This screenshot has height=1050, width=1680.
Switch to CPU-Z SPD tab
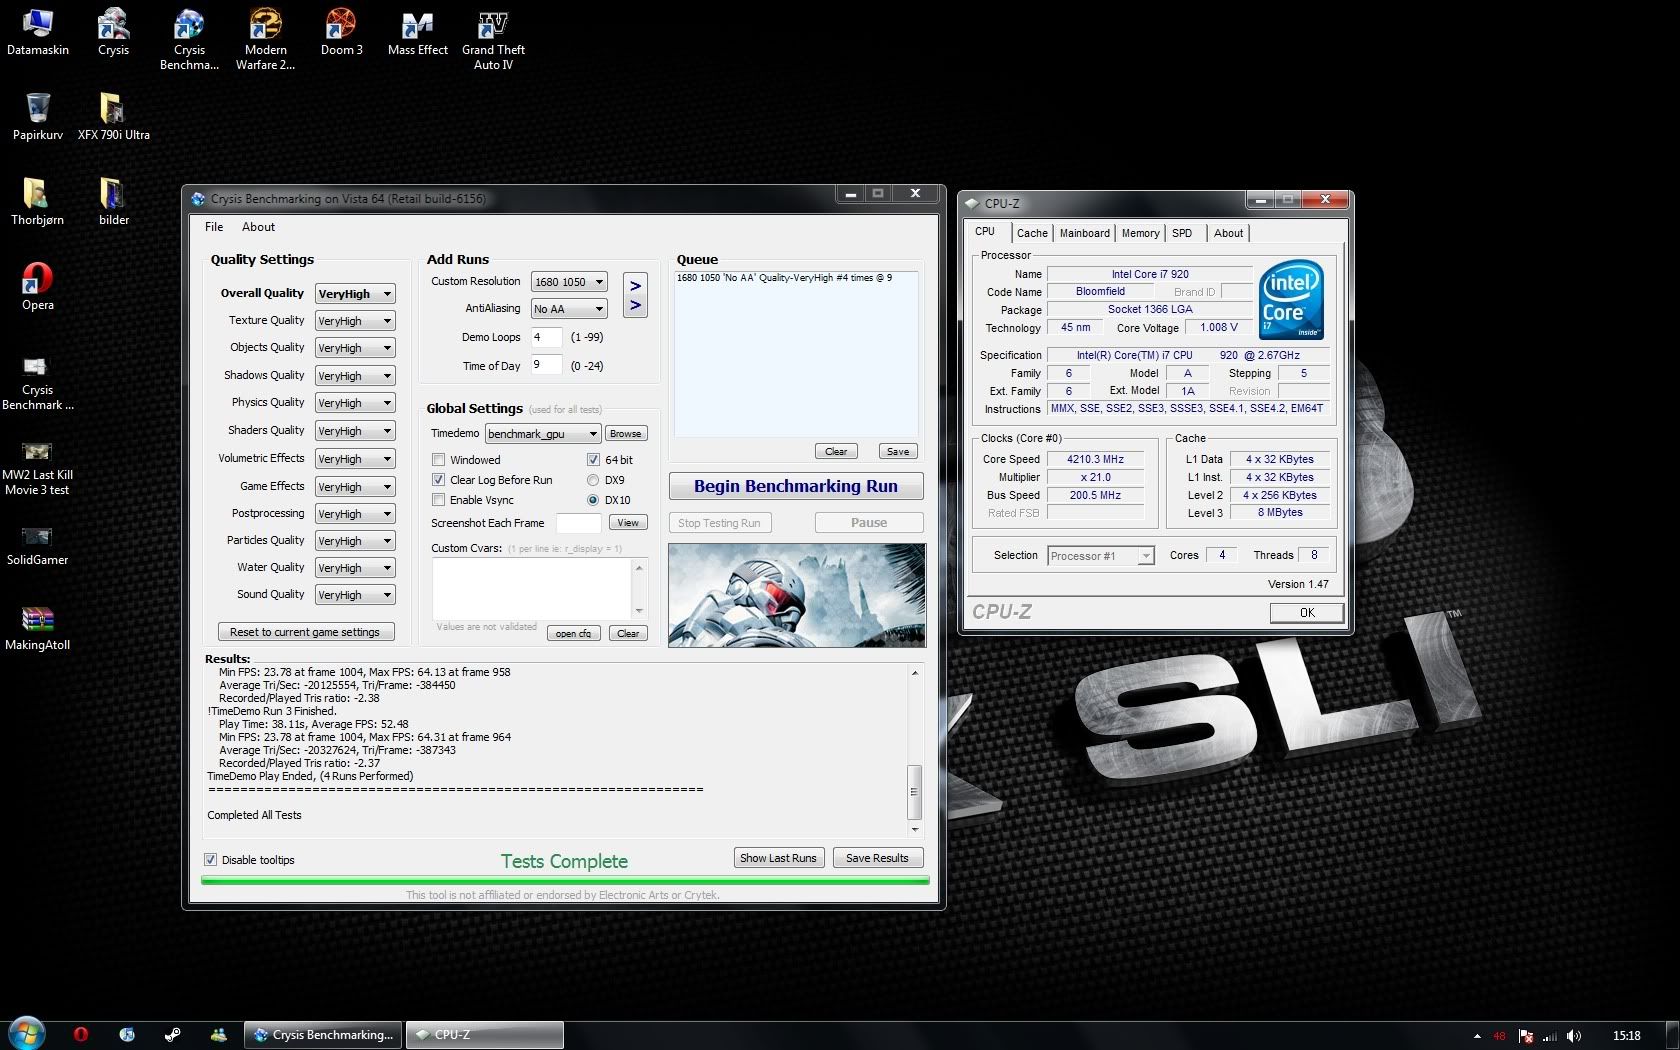[x=1182, y=233]
